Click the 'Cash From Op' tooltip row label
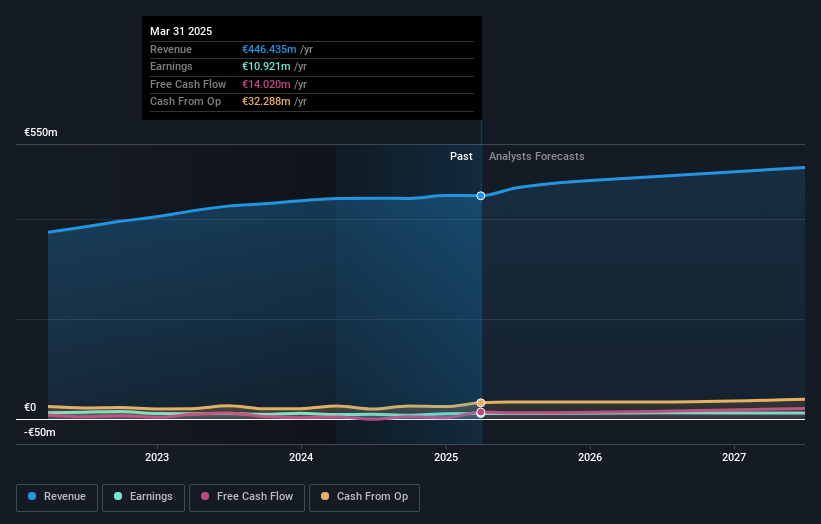The width and height of the screenshot is (821, 524). 185,102
